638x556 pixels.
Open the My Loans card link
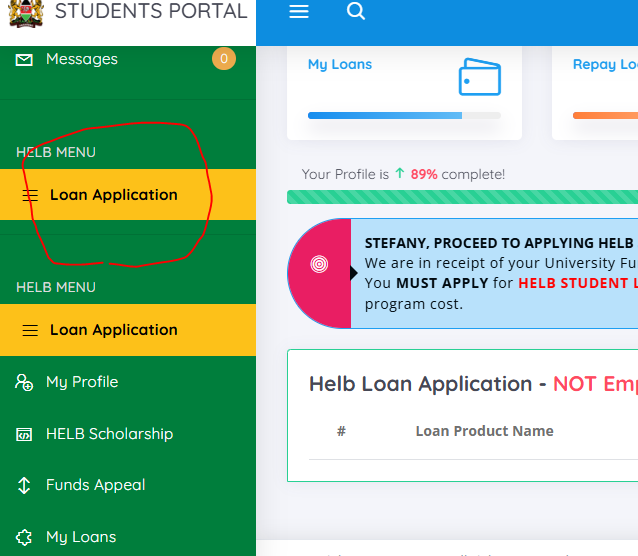coord(340,65)
